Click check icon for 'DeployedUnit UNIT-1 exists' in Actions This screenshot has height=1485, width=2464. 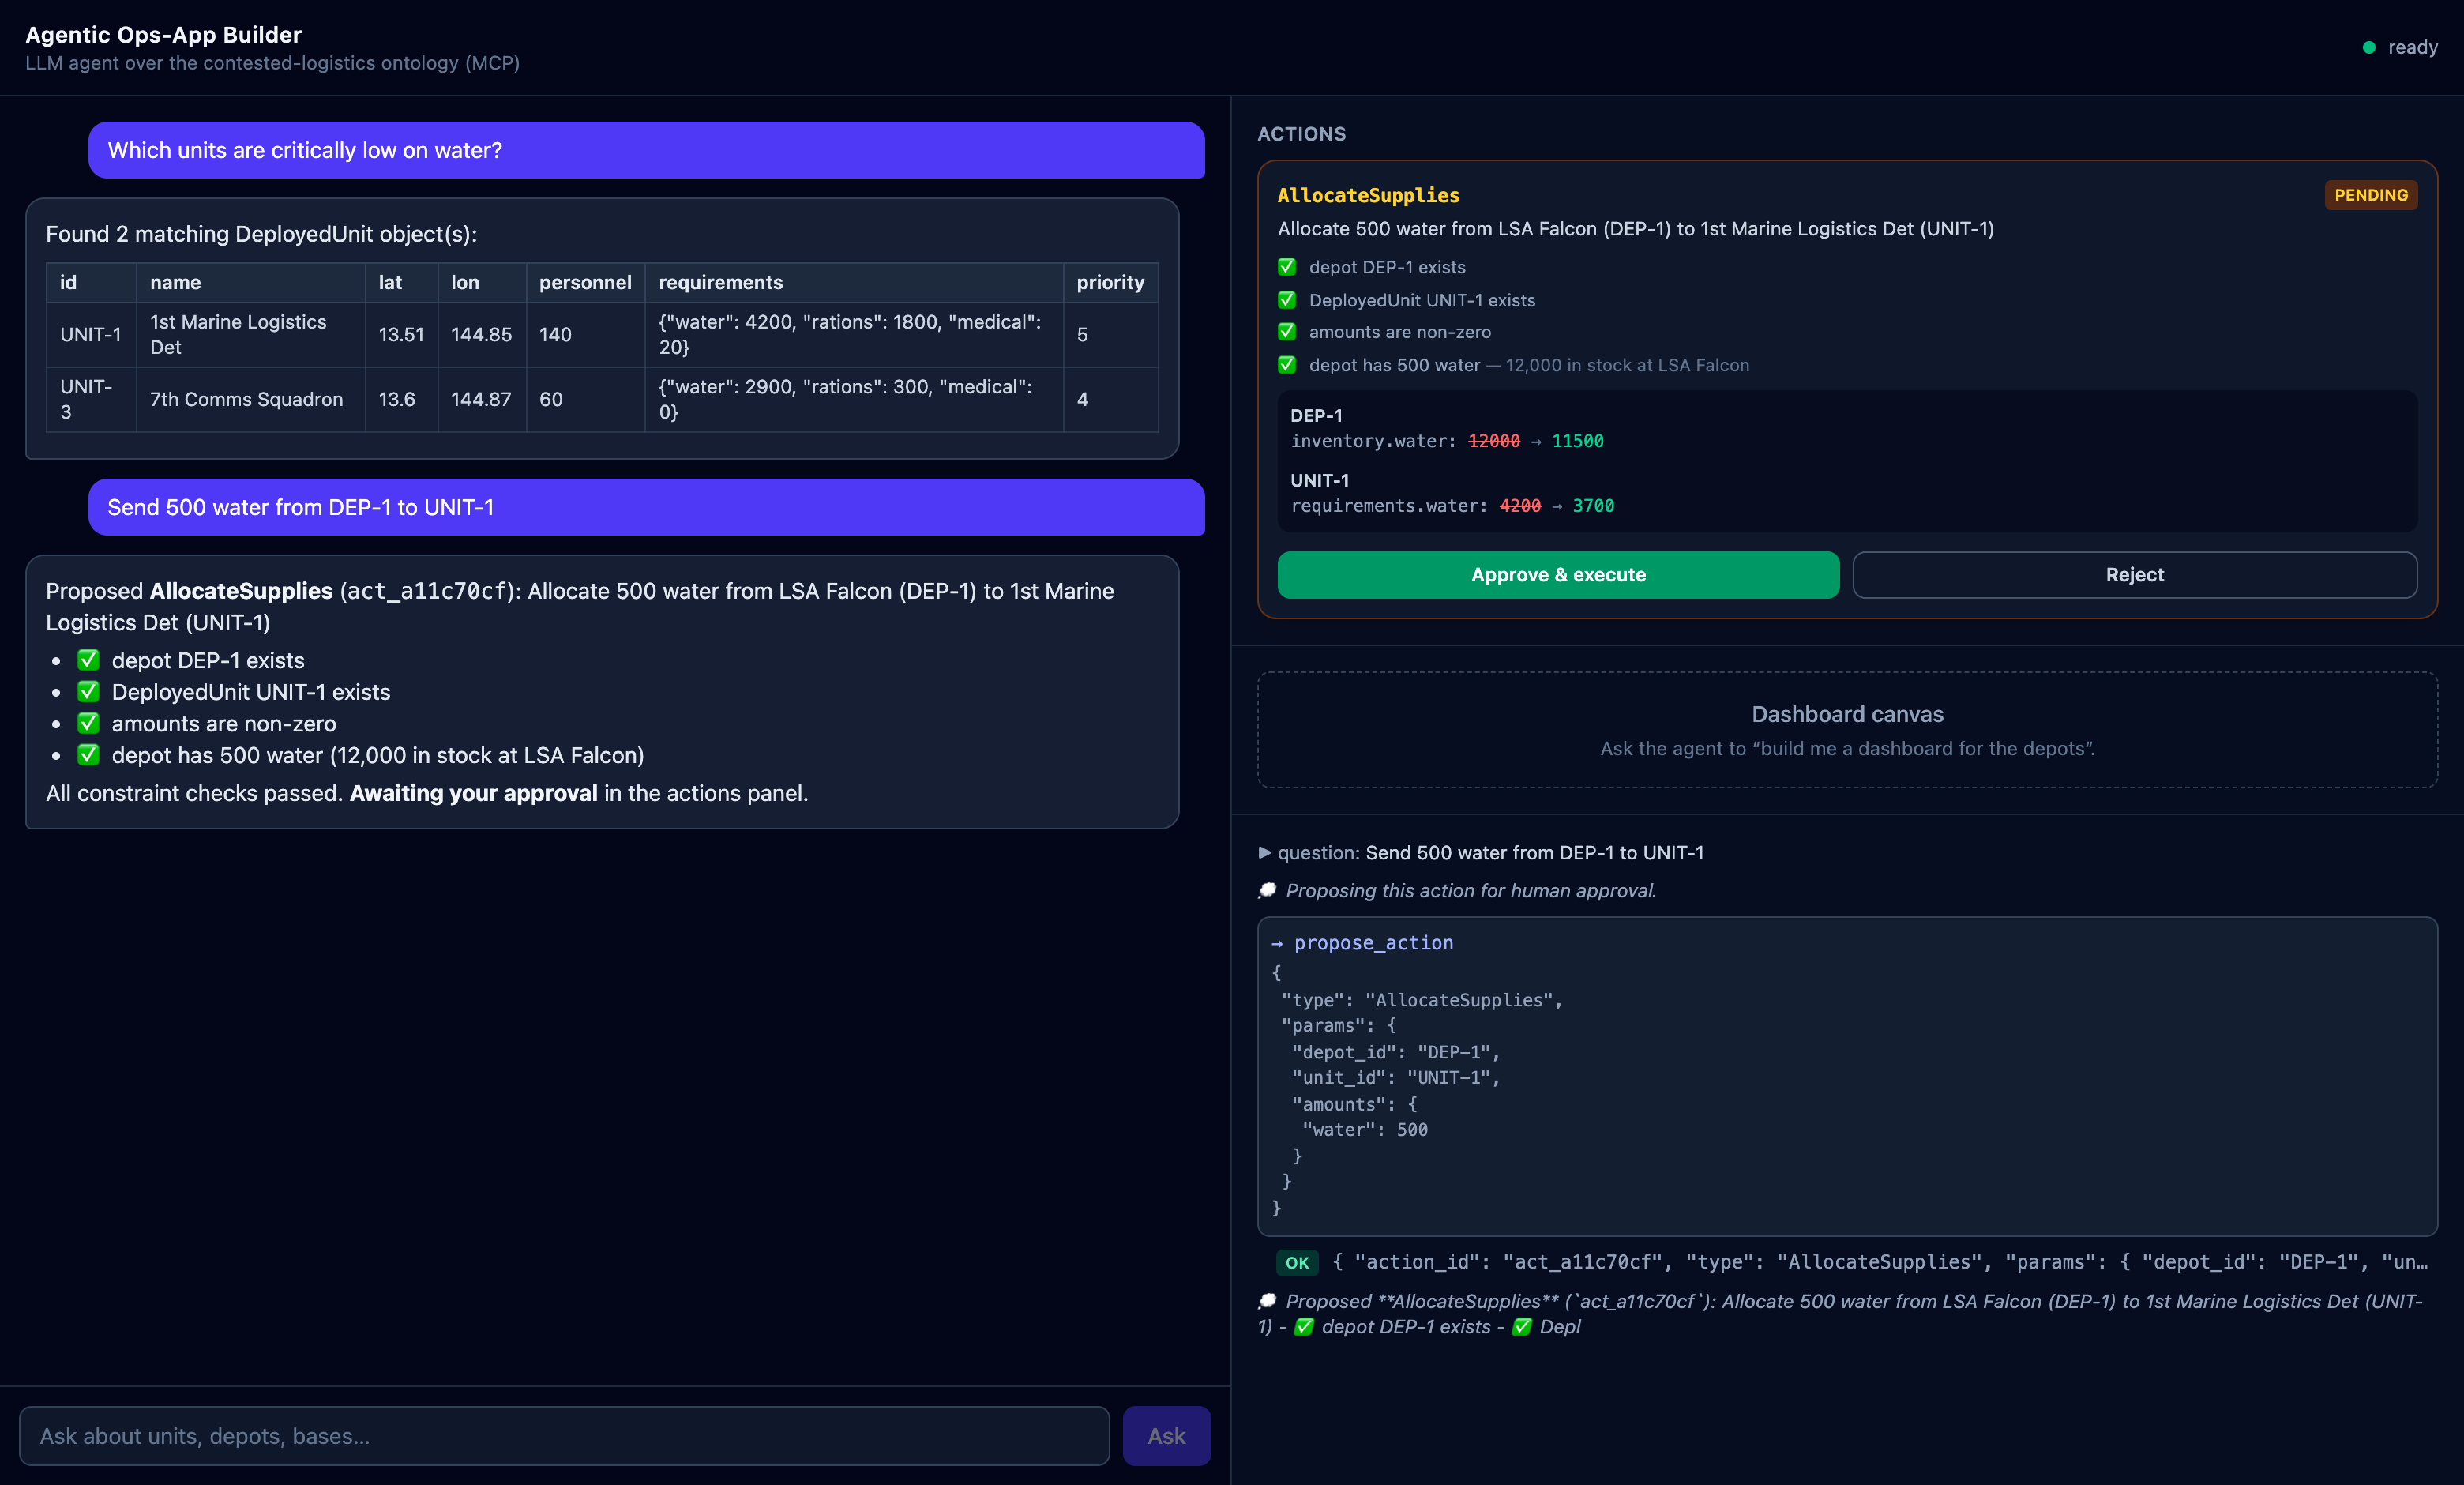click(1287, 300)
